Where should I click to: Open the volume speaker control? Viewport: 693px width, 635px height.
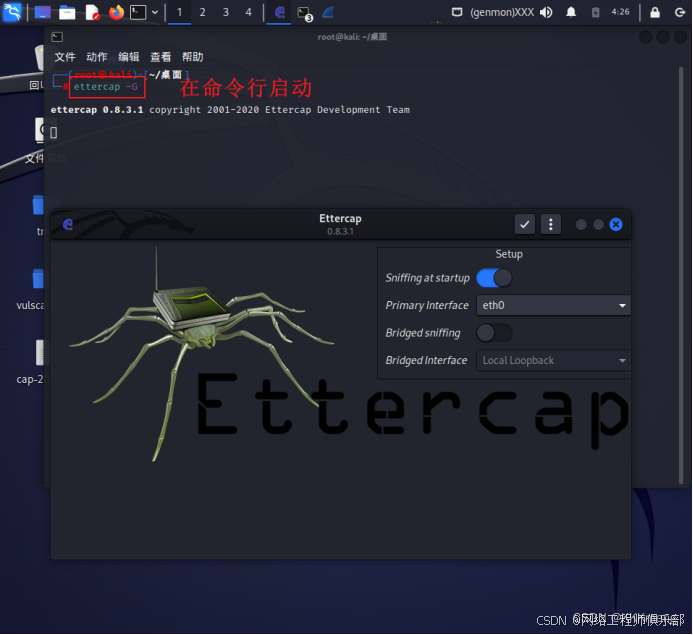coord(546,12)
